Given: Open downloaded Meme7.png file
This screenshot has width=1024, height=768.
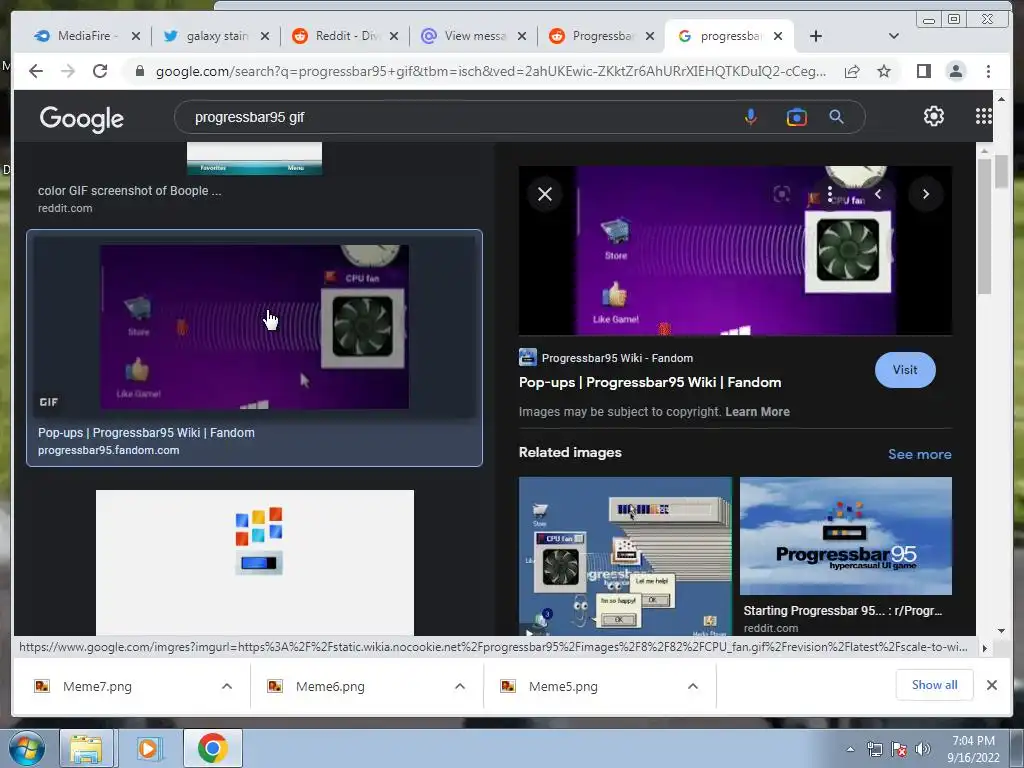Looking at the screenshot, I should point(97,686).
